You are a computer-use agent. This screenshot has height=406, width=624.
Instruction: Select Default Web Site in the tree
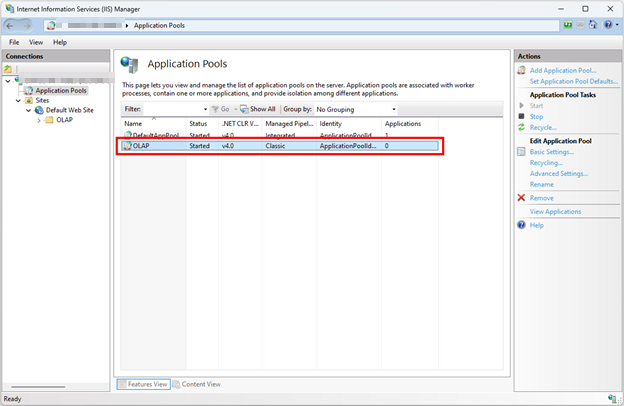(x=70, y=110)
